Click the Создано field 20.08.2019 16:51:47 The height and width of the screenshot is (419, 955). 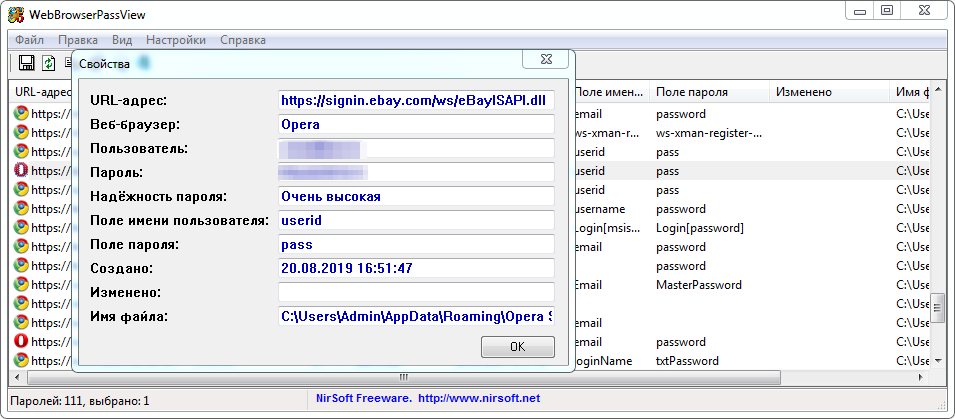click(417, 268)
